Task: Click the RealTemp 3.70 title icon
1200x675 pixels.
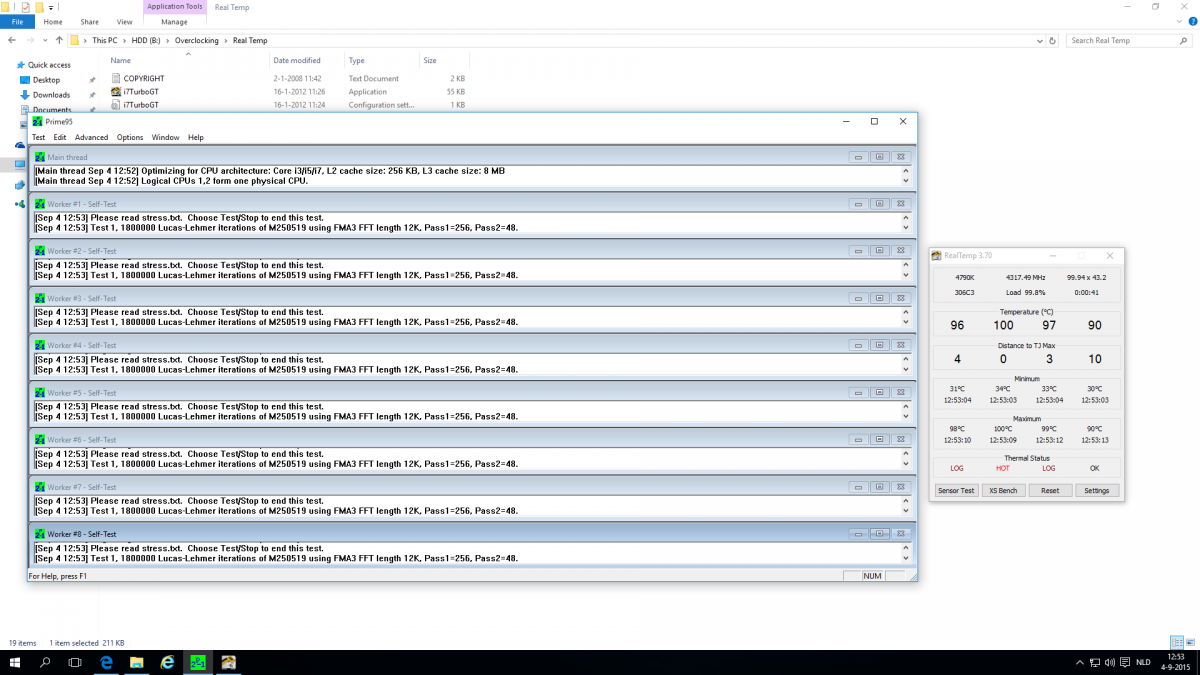Action: [x=938, y=256]
